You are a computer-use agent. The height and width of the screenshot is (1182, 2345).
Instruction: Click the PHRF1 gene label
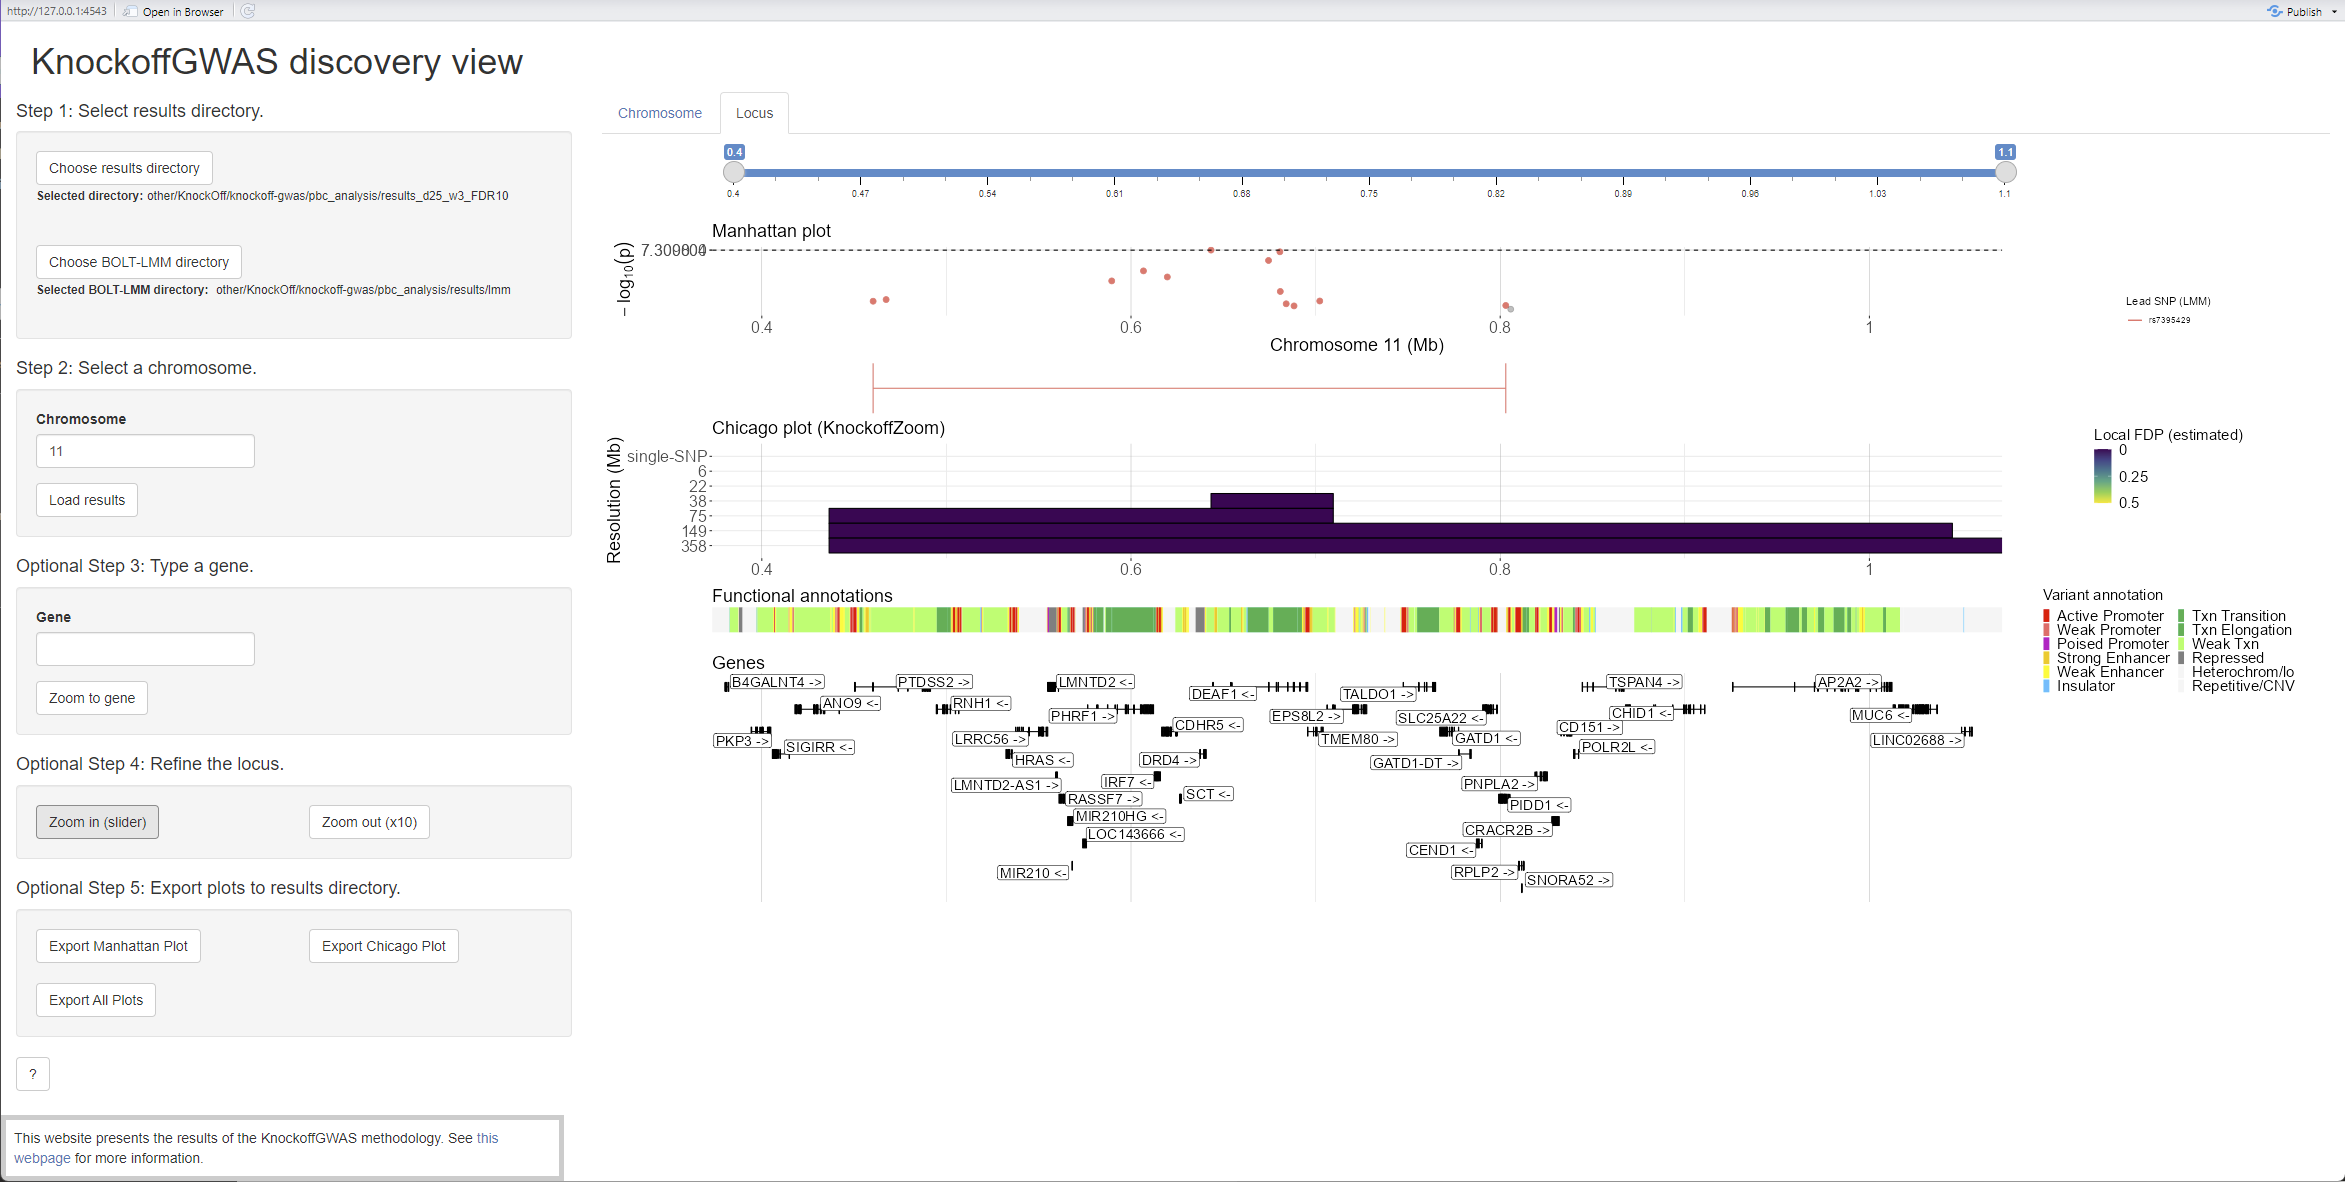[1083, 716]
